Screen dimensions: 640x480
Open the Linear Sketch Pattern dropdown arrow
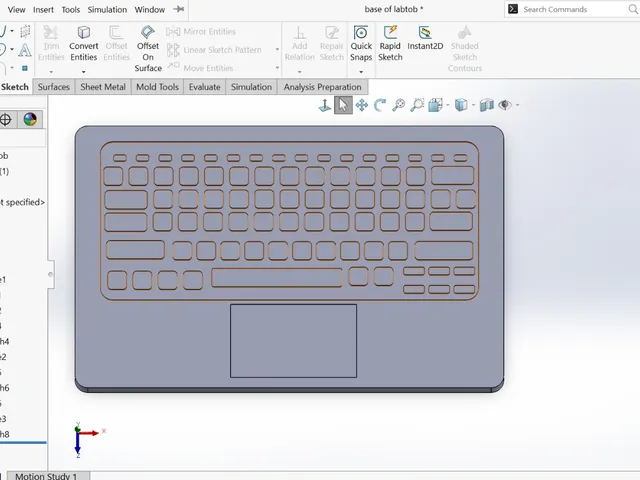point(277,50)
